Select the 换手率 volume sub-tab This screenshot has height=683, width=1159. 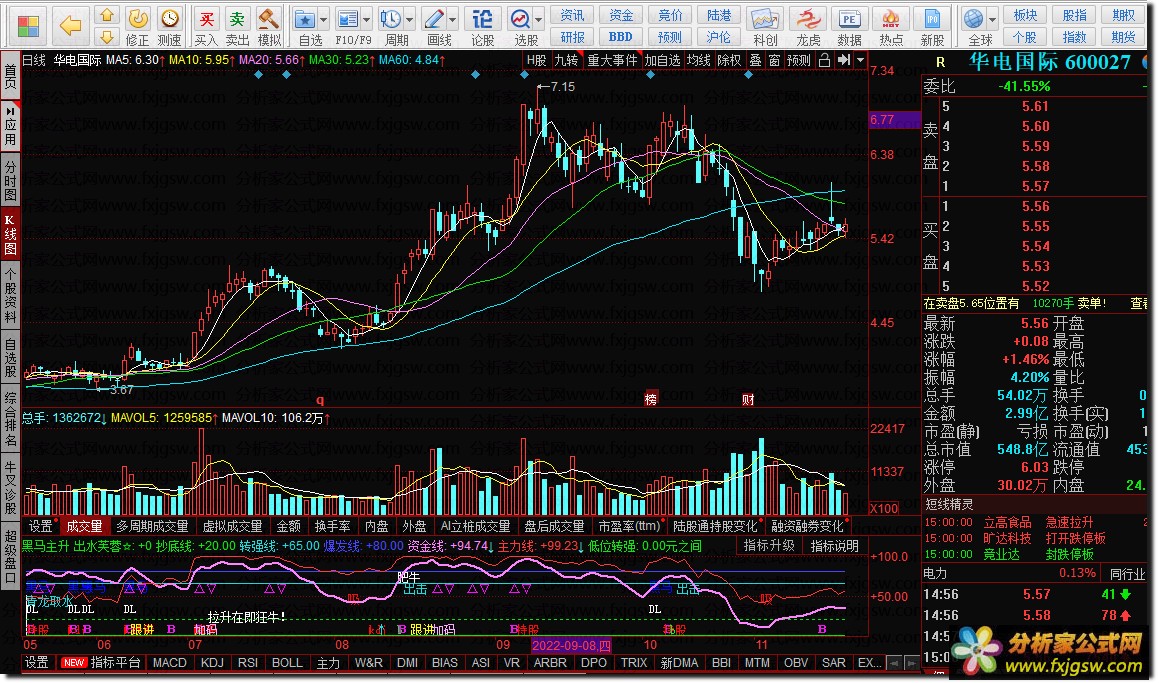coord(333,526)
